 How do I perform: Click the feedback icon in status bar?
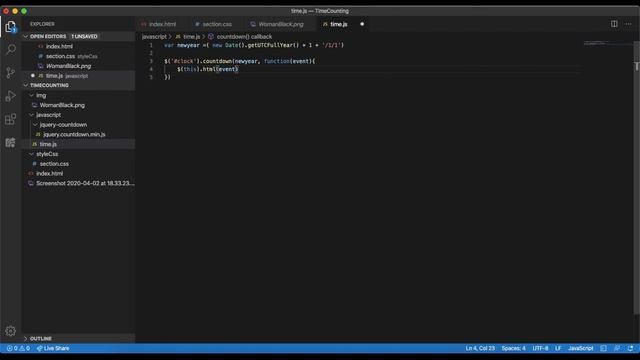click(x=617, y=348)
